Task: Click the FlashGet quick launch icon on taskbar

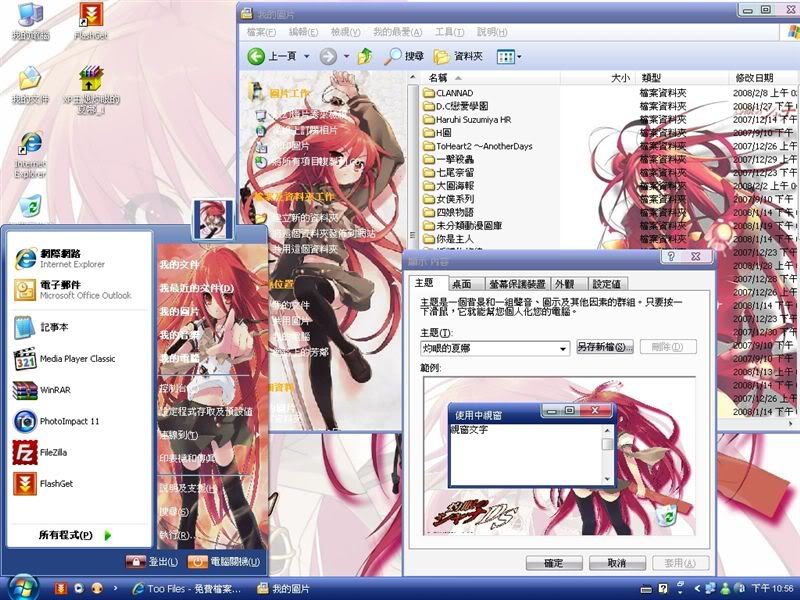Action: [x=61, y=588]
